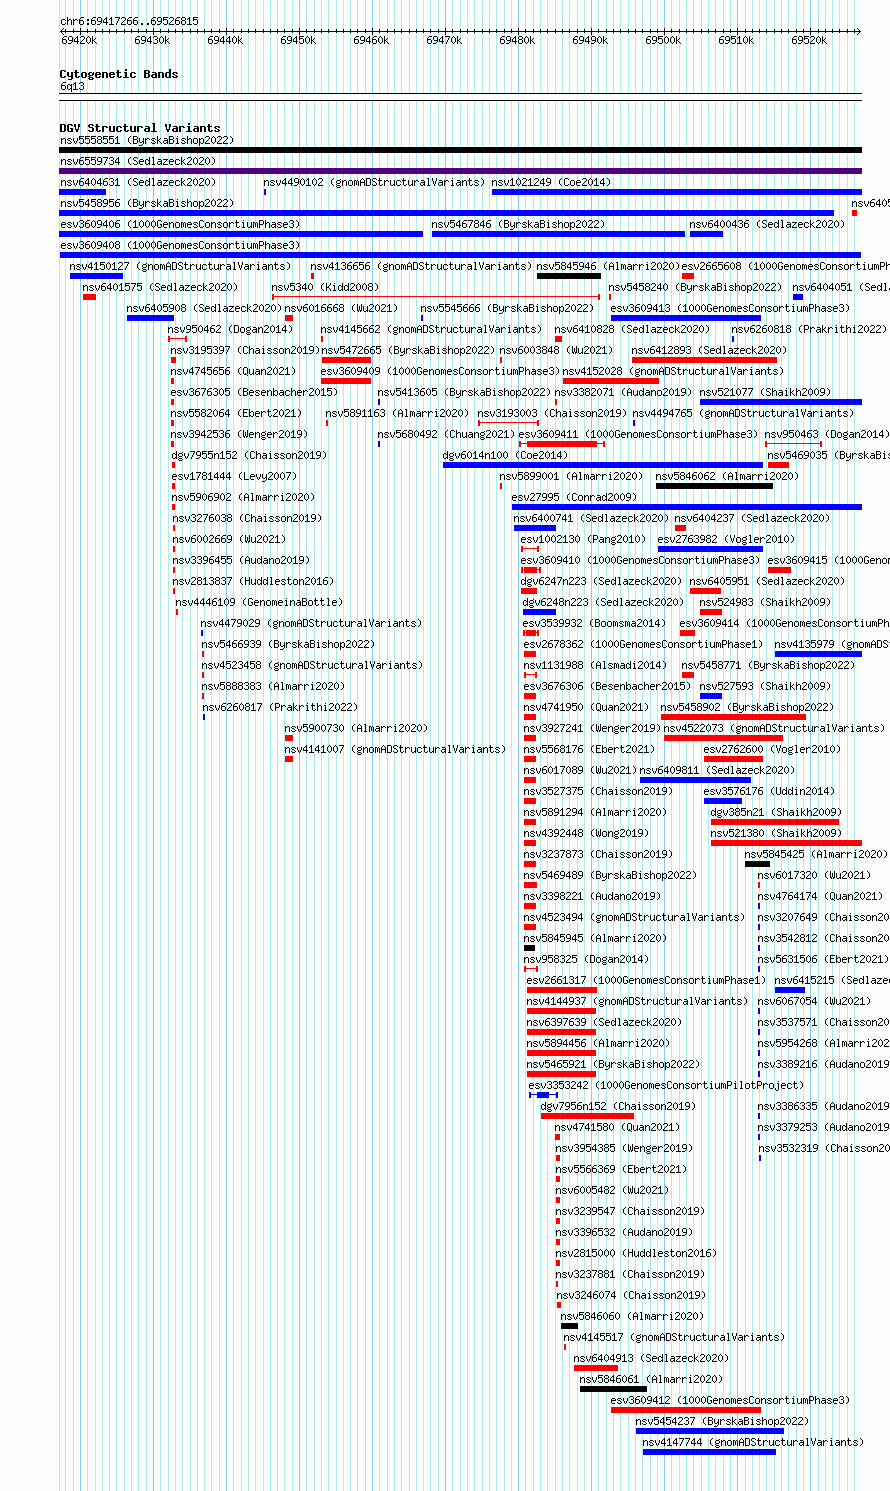The image size is (890, 1491).
Task: Select nsv4150127 gnomADStructuralVariants label
Action: (x=180, y=267)
